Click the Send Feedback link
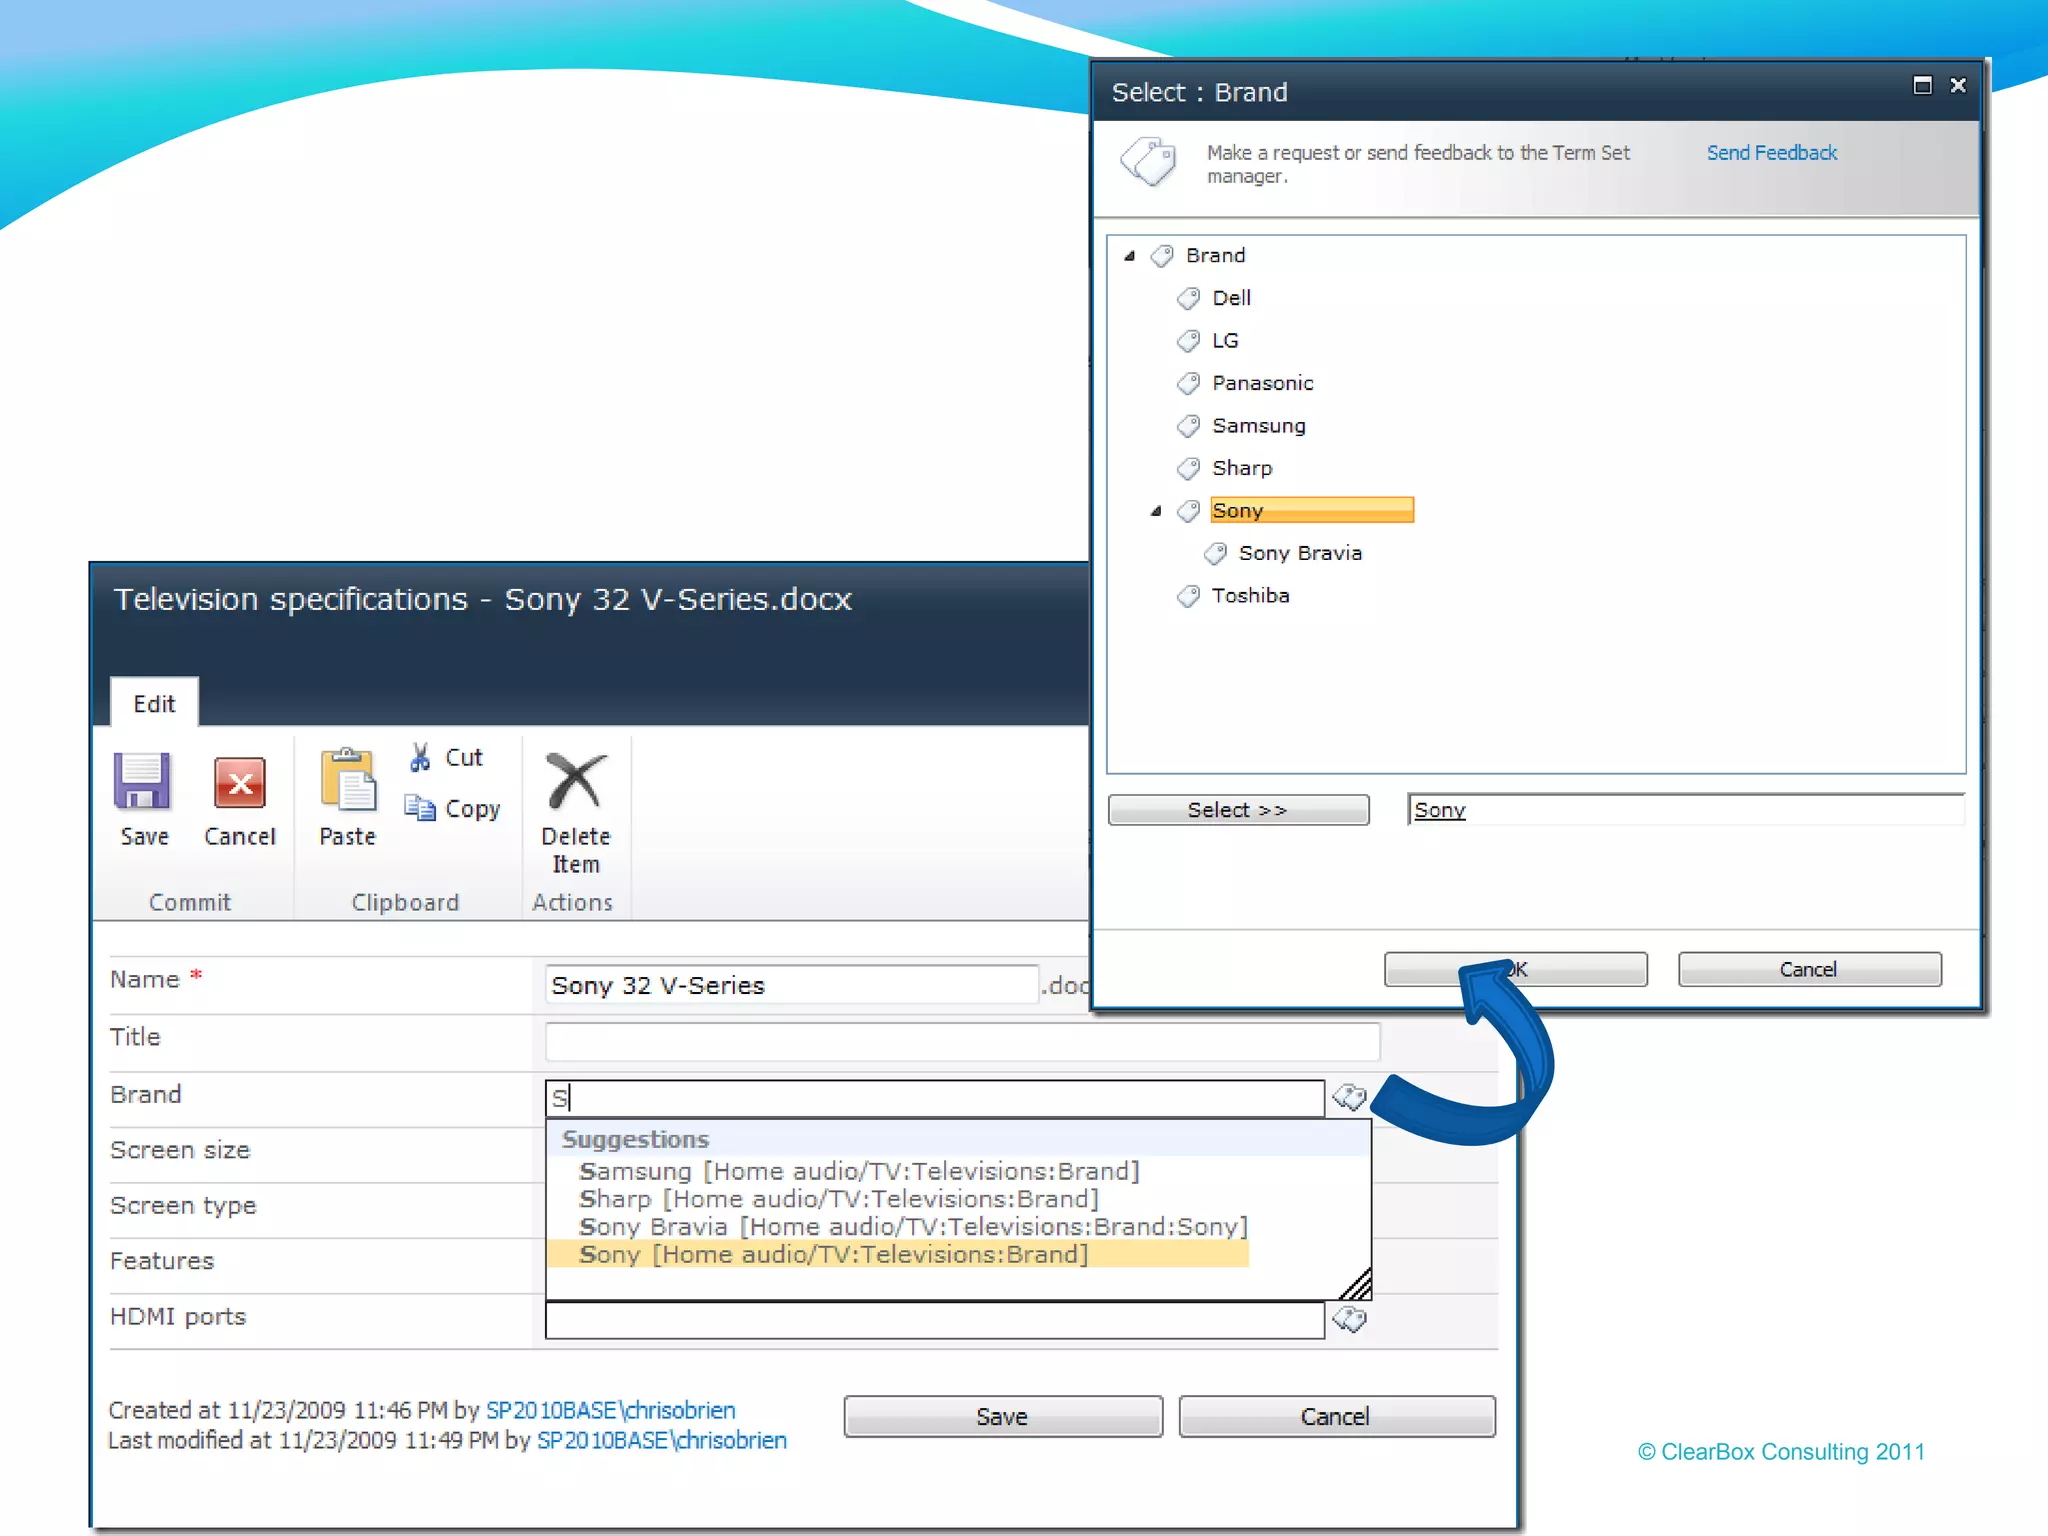 [1771, 153]
